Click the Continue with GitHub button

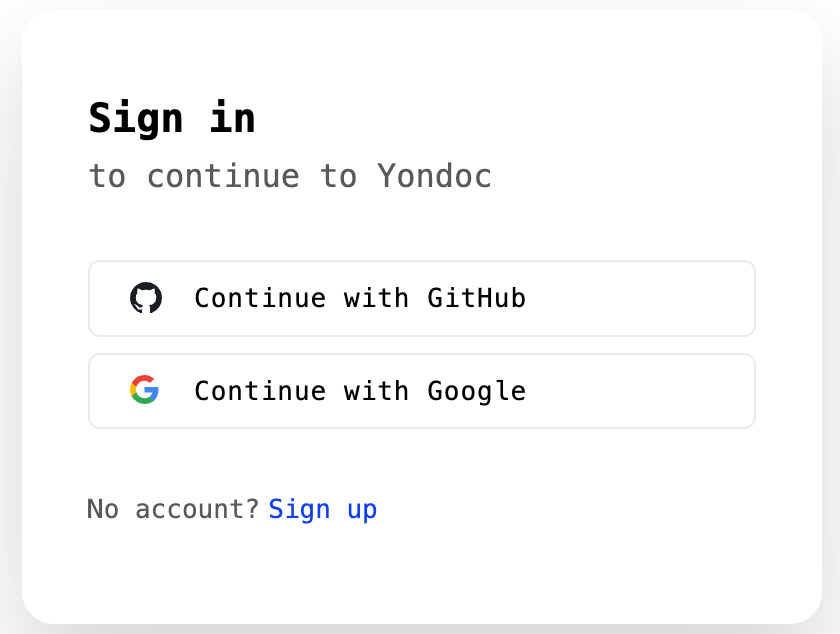422,299
